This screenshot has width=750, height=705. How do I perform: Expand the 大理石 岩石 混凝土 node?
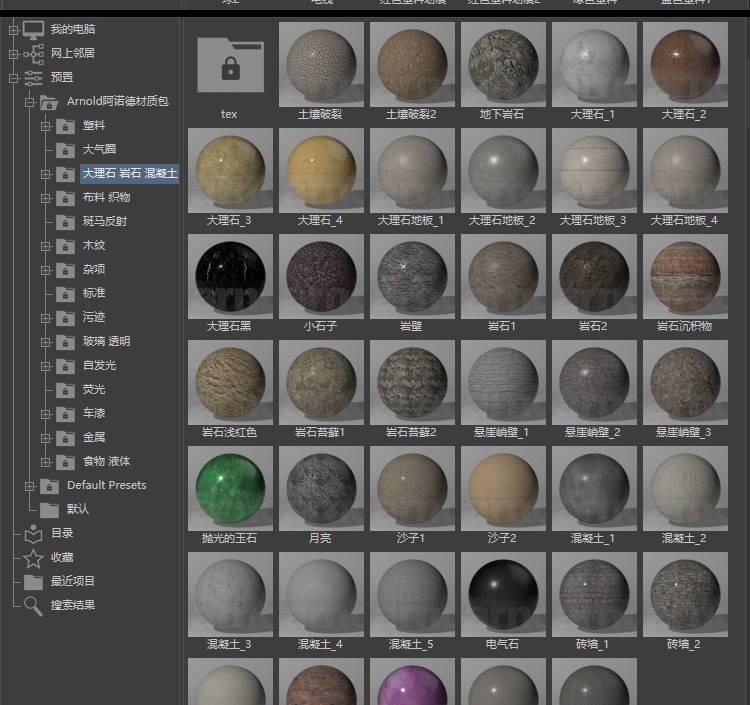click(x=45, y=174)
